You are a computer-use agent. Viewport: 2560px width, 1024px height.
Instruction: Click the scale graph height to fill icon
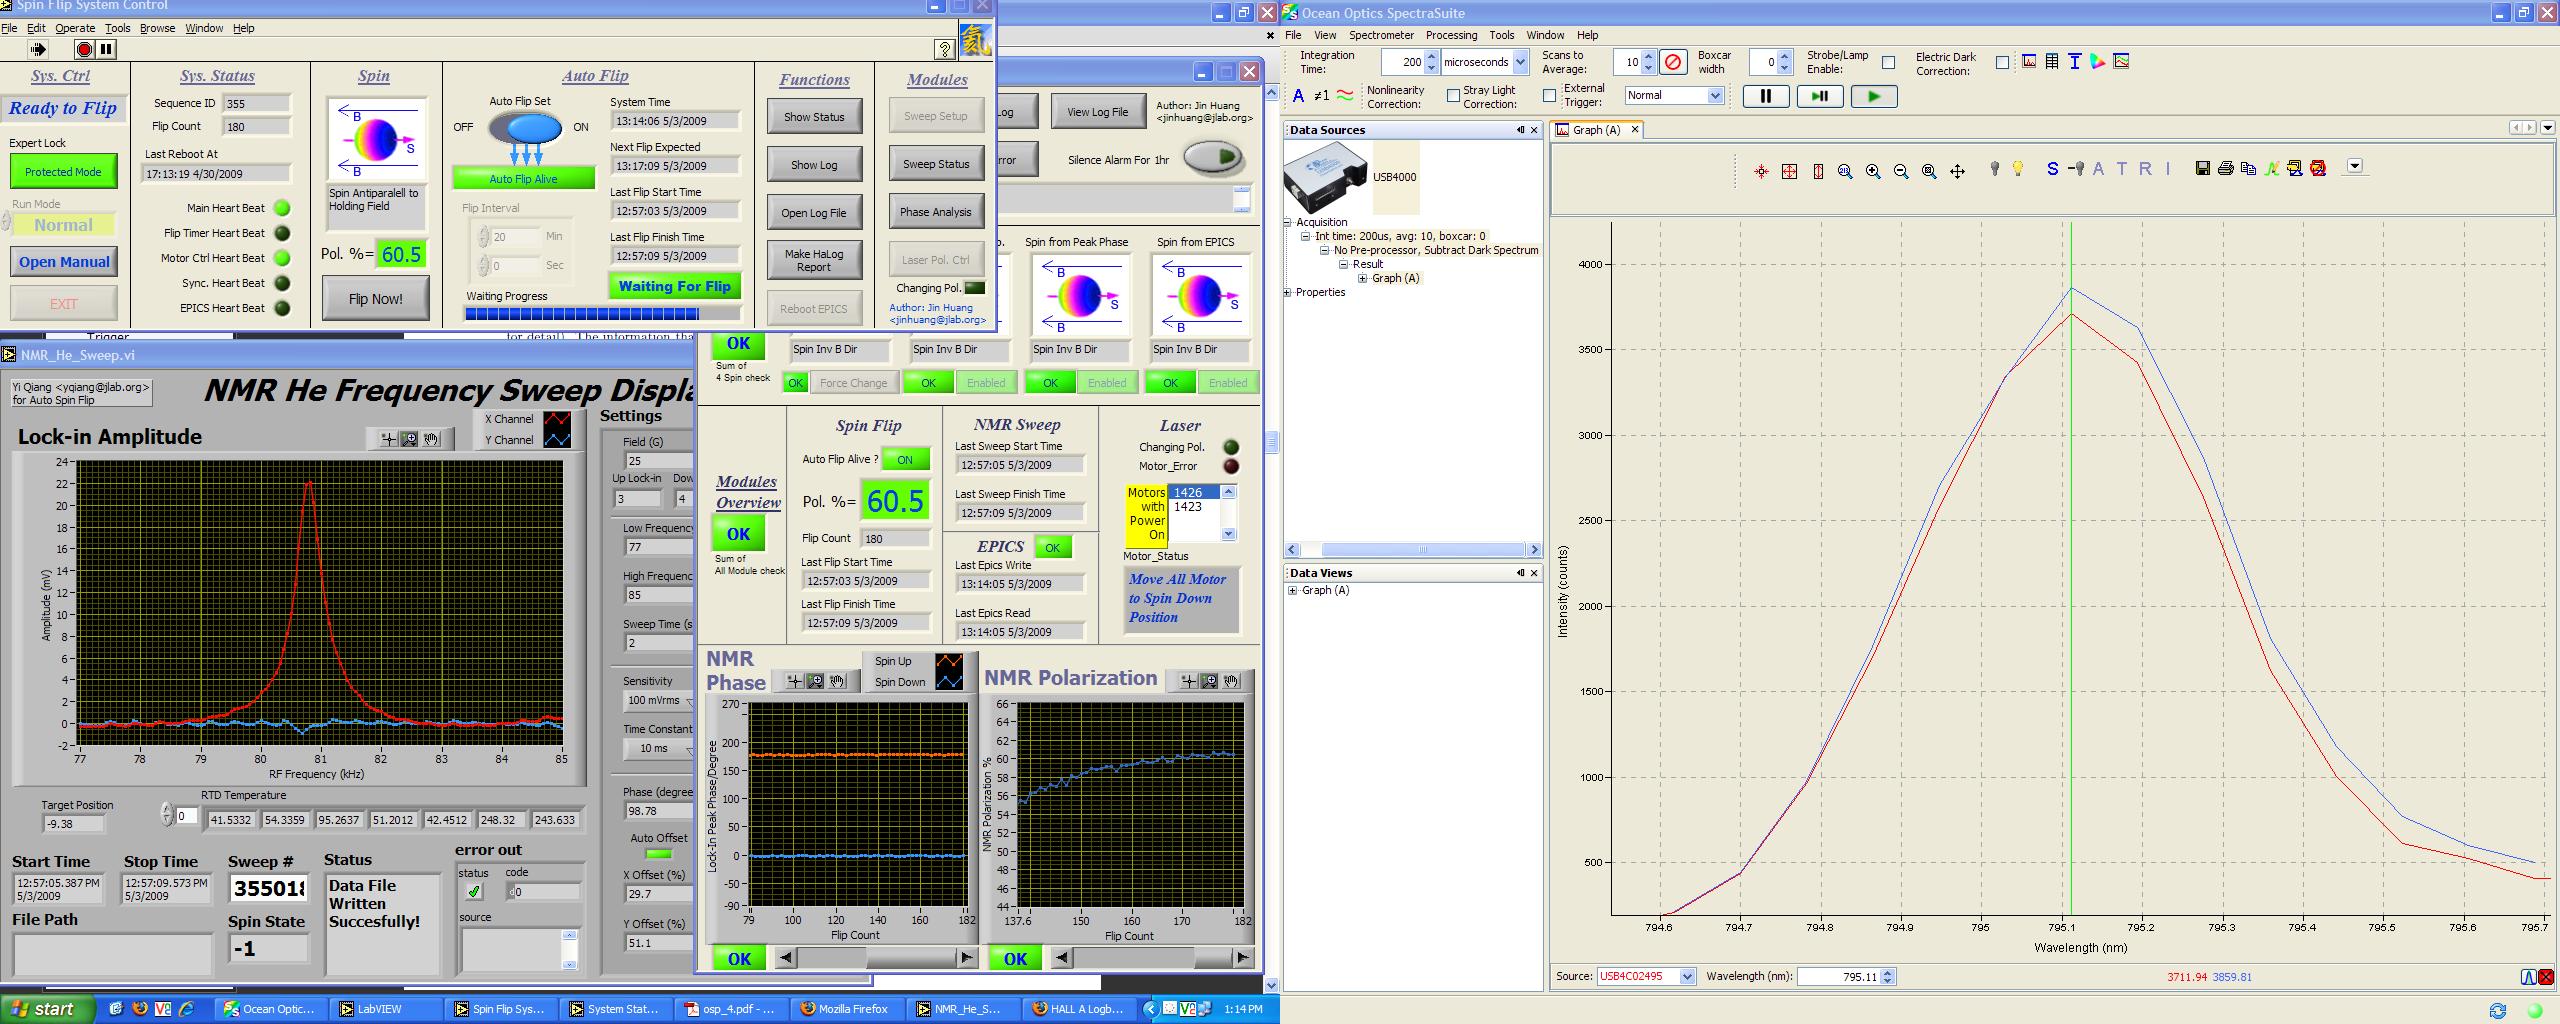pos(1818,171)
